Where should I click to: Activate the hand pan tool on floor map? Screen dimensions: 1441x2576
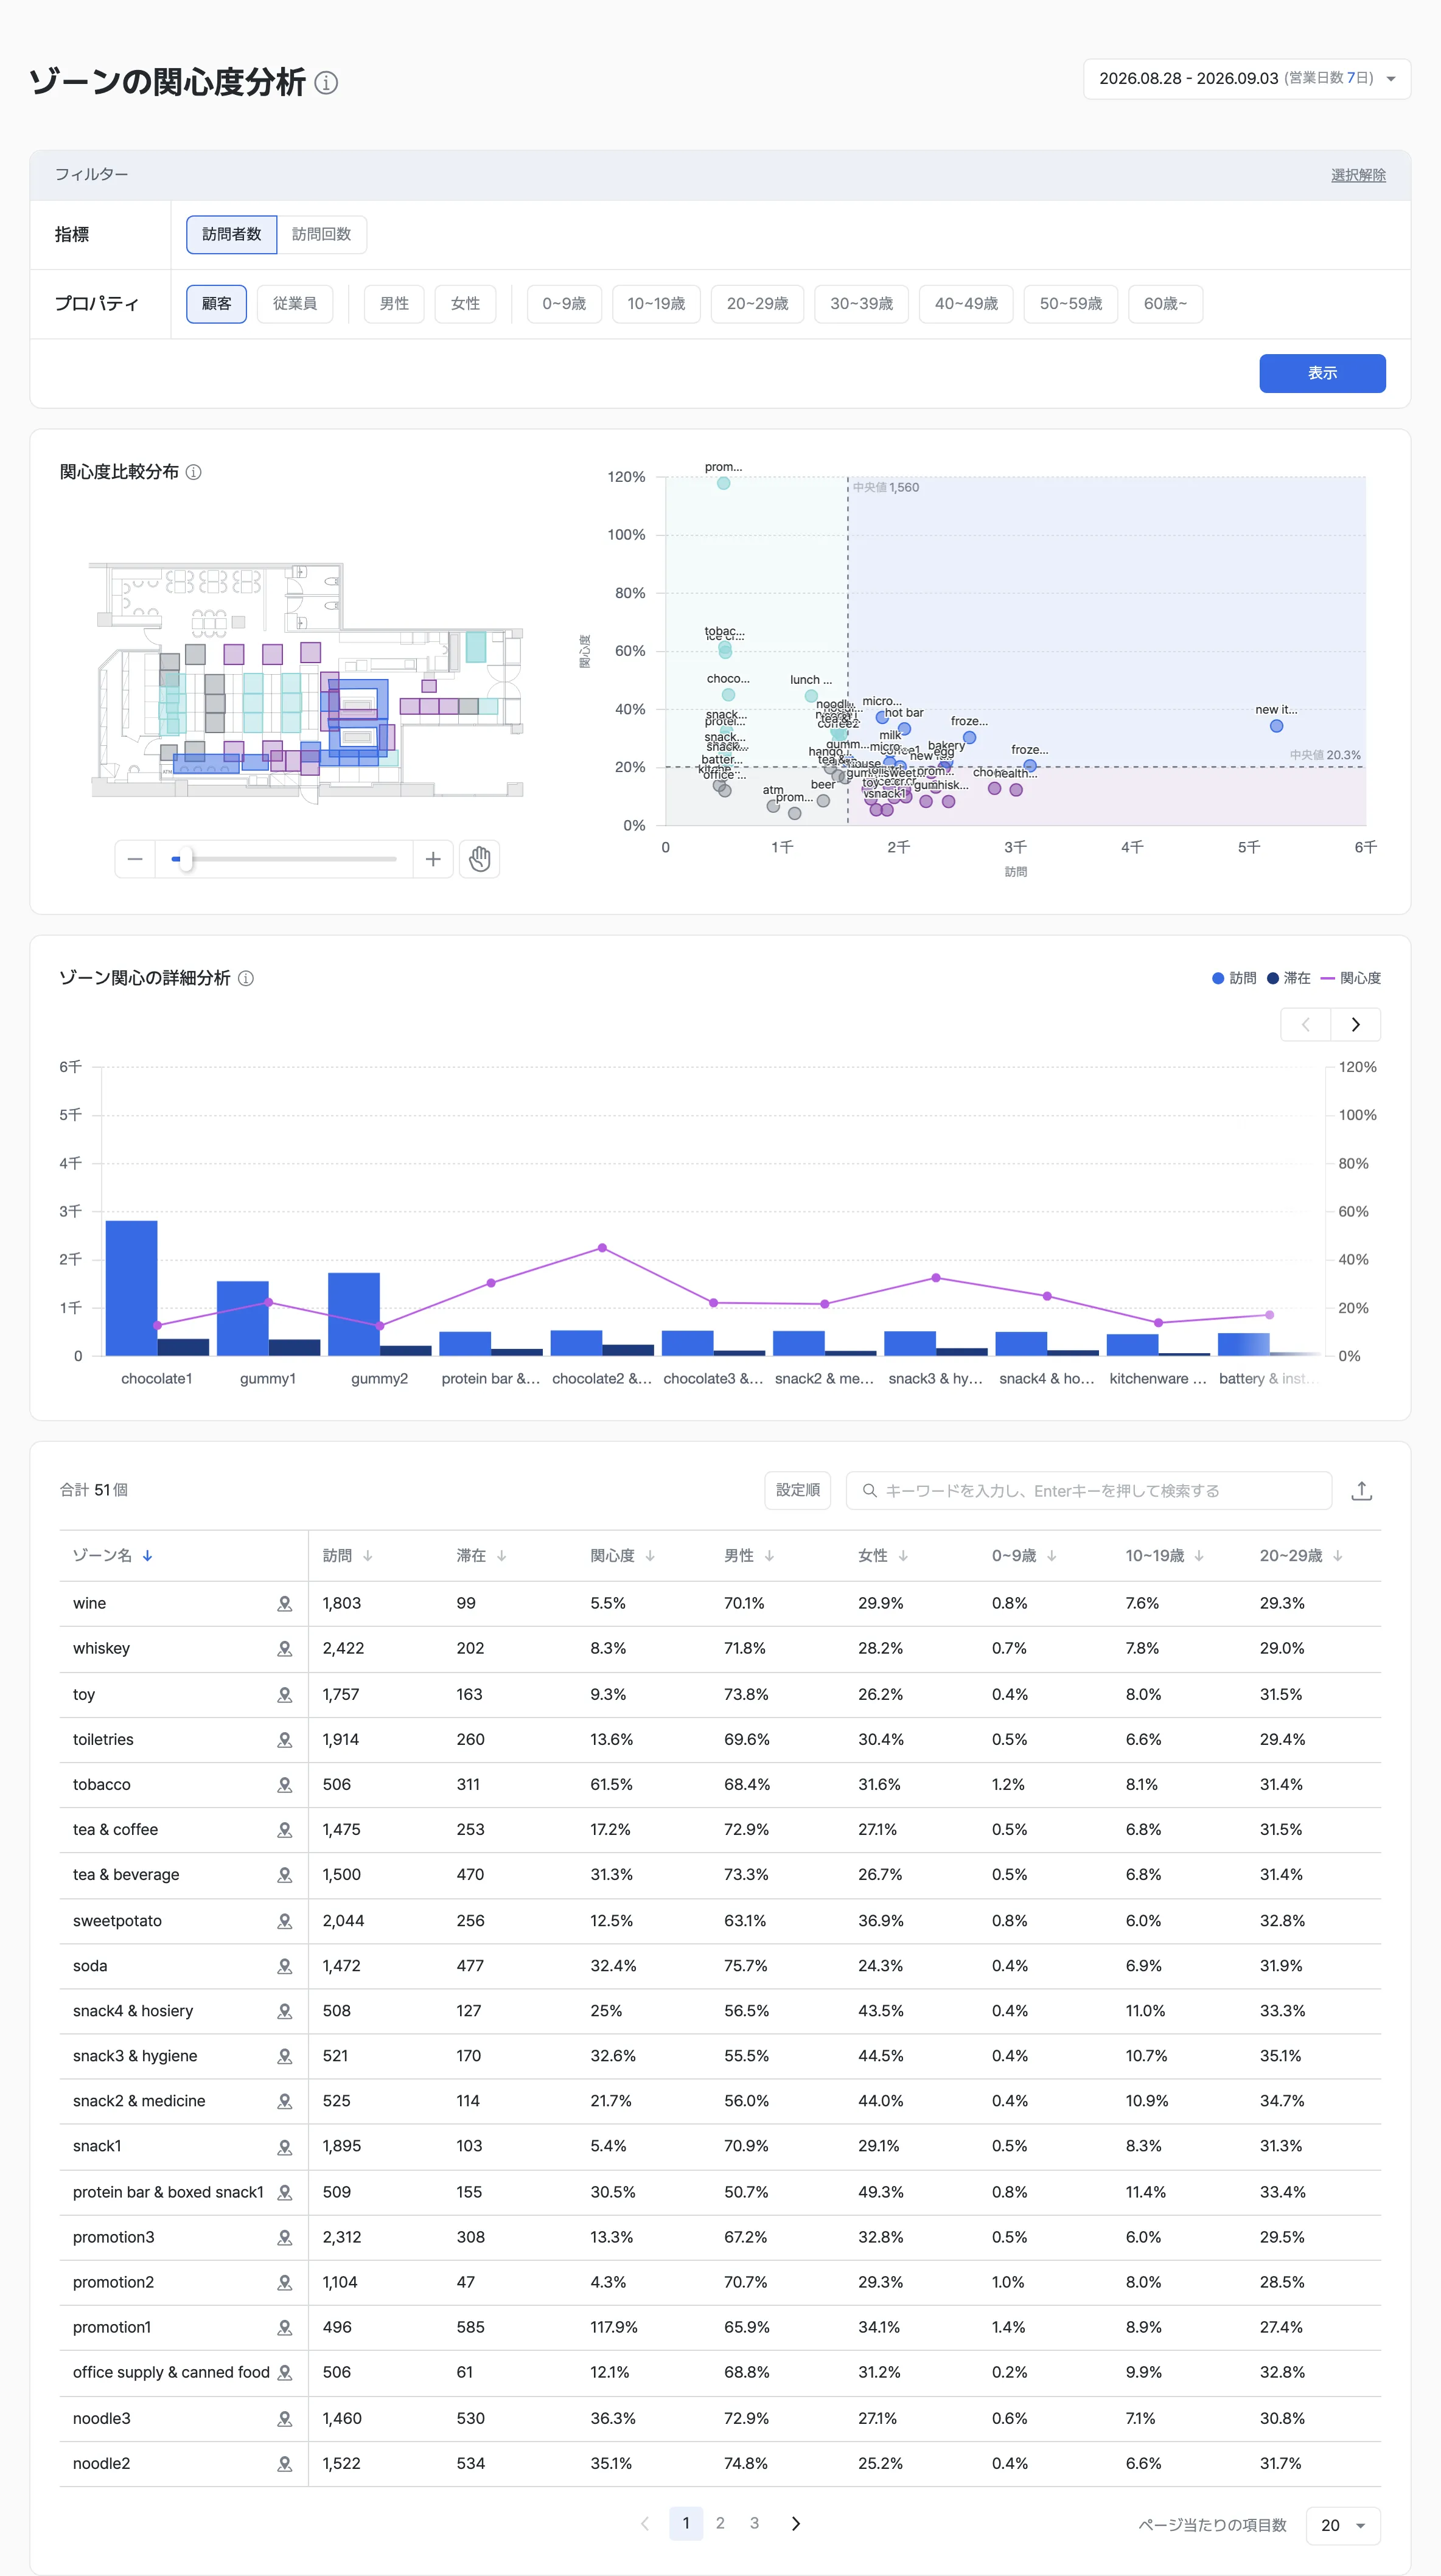point(480,859)
